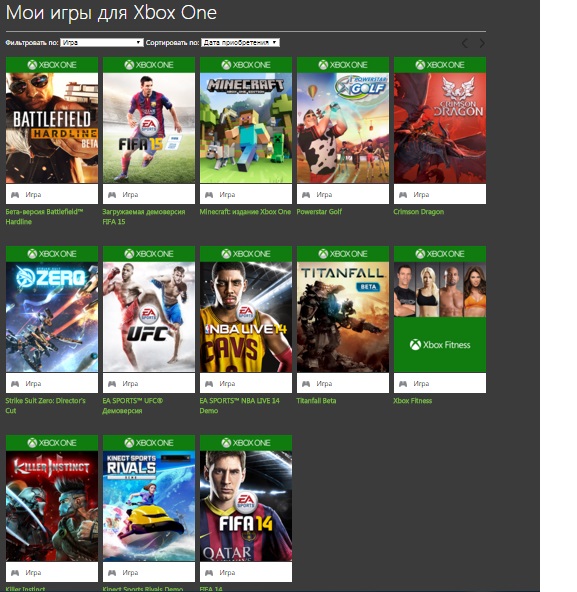Screen dimensions: 577x592
Task: Follow the Xbox Fitness title link
Action: click(413, 401)
